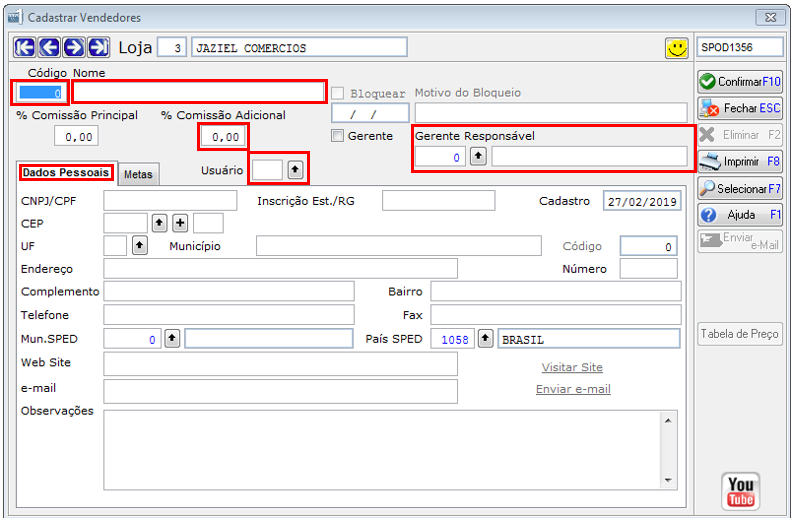Click JAZIEL COMERCIOS store name field
Screen dimensions: 793x520
299,48
